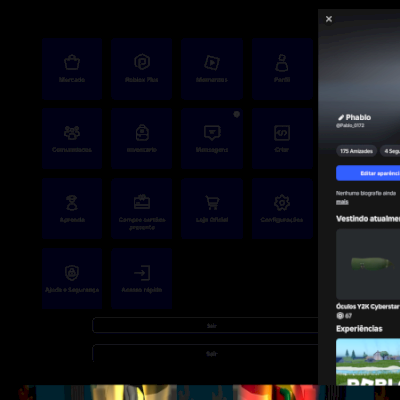400x400 pixels.
Task: Open the Inventário backpack tile
Action: coord(142,138)
